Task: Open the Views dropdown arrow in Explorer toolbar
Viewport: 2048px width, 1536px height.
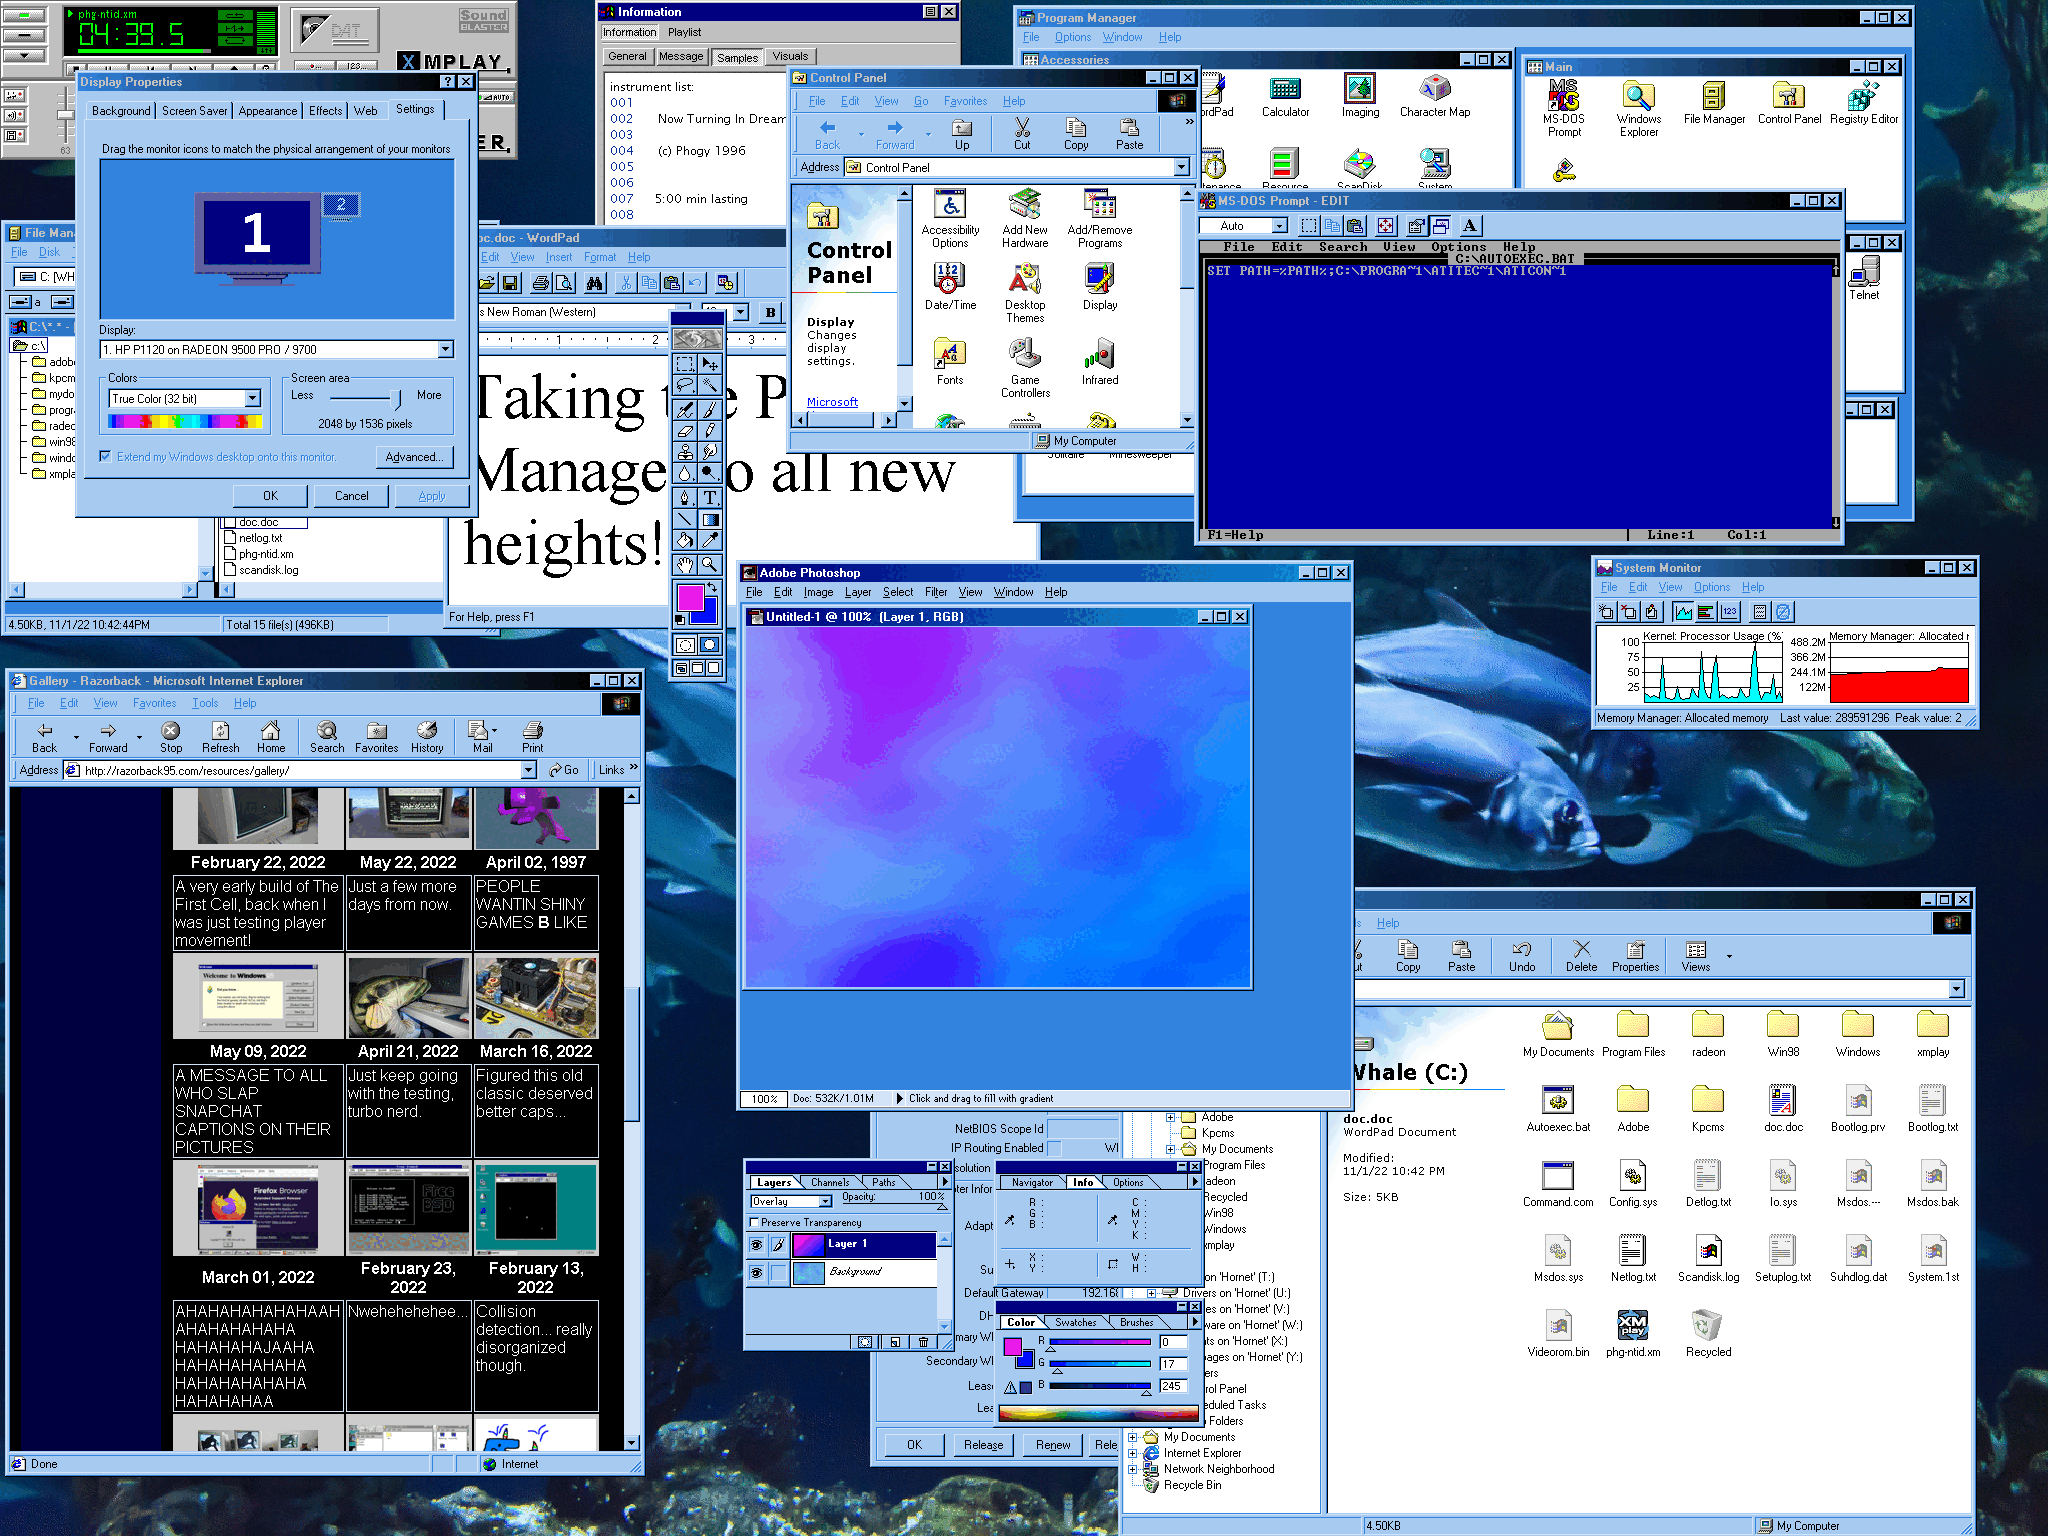Action: click(1729, 957)
